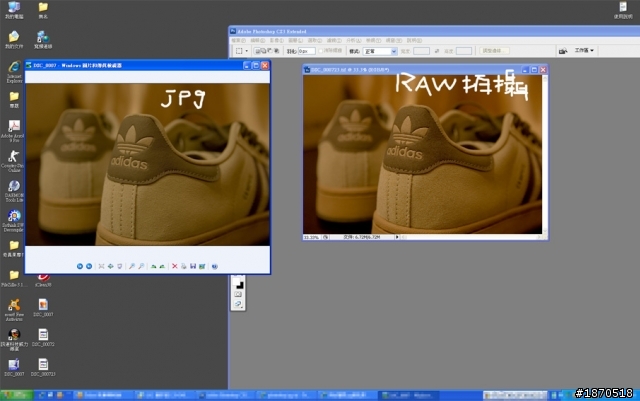640x401 pixels.
Task: Go to next image in Picture Viewer
Action: point(89,266)
